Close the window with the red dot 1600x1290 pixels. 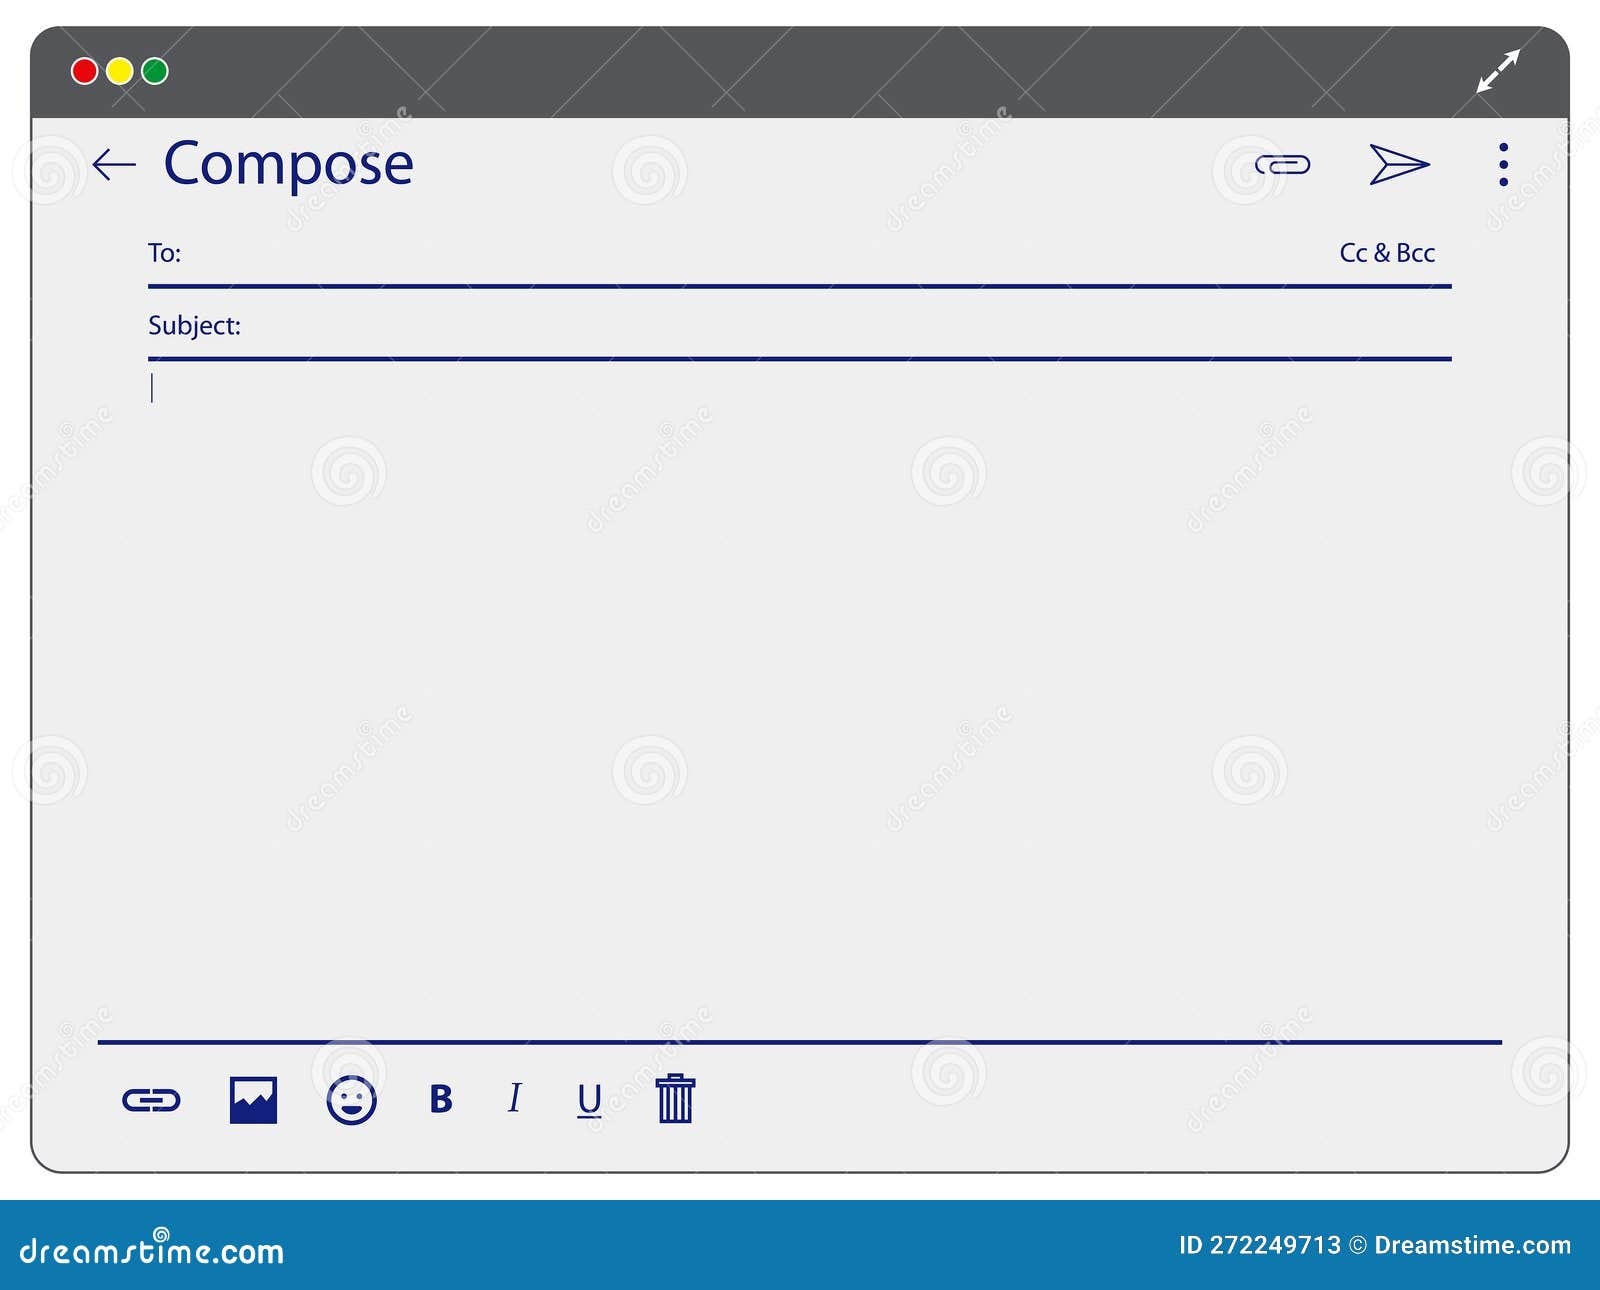click(x=84, y=71)
